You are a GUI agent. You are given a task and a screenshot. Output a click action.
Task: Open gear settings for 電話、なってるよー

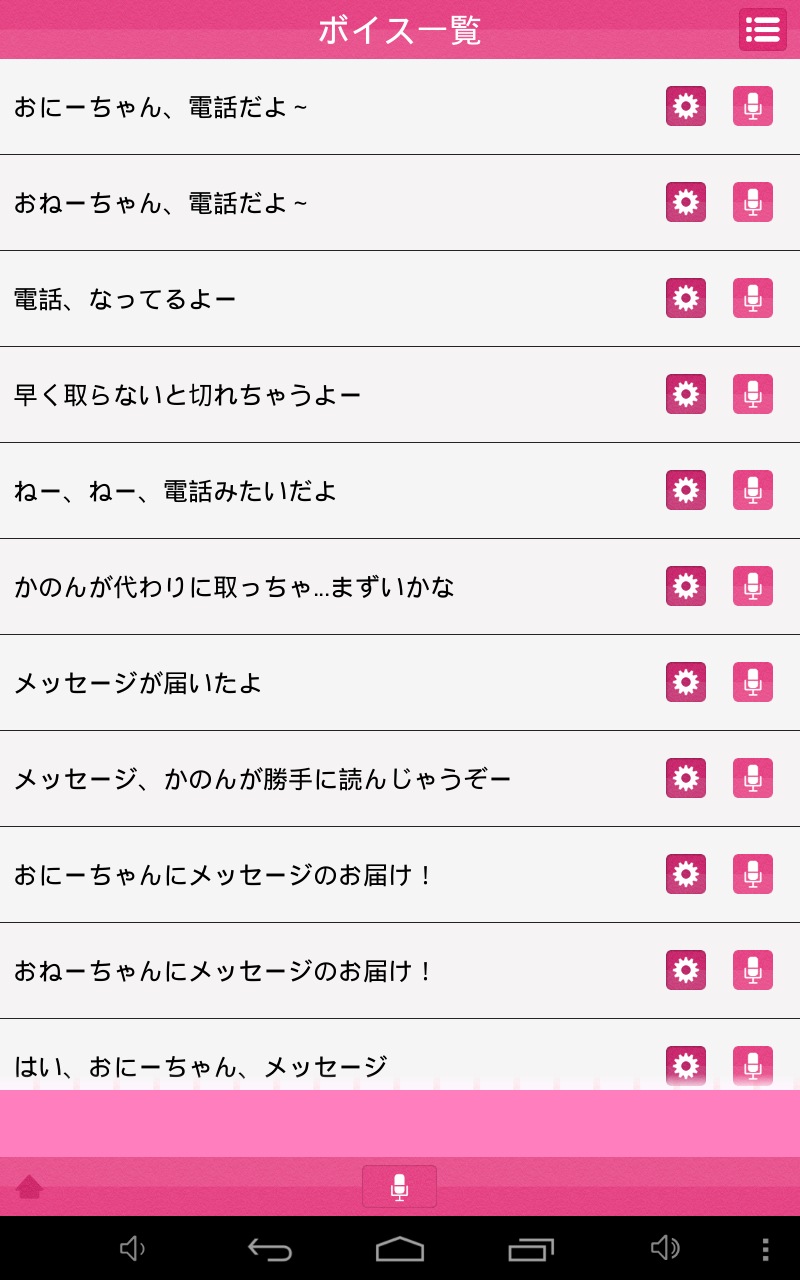pyautogui.click(x=686, y=298)
